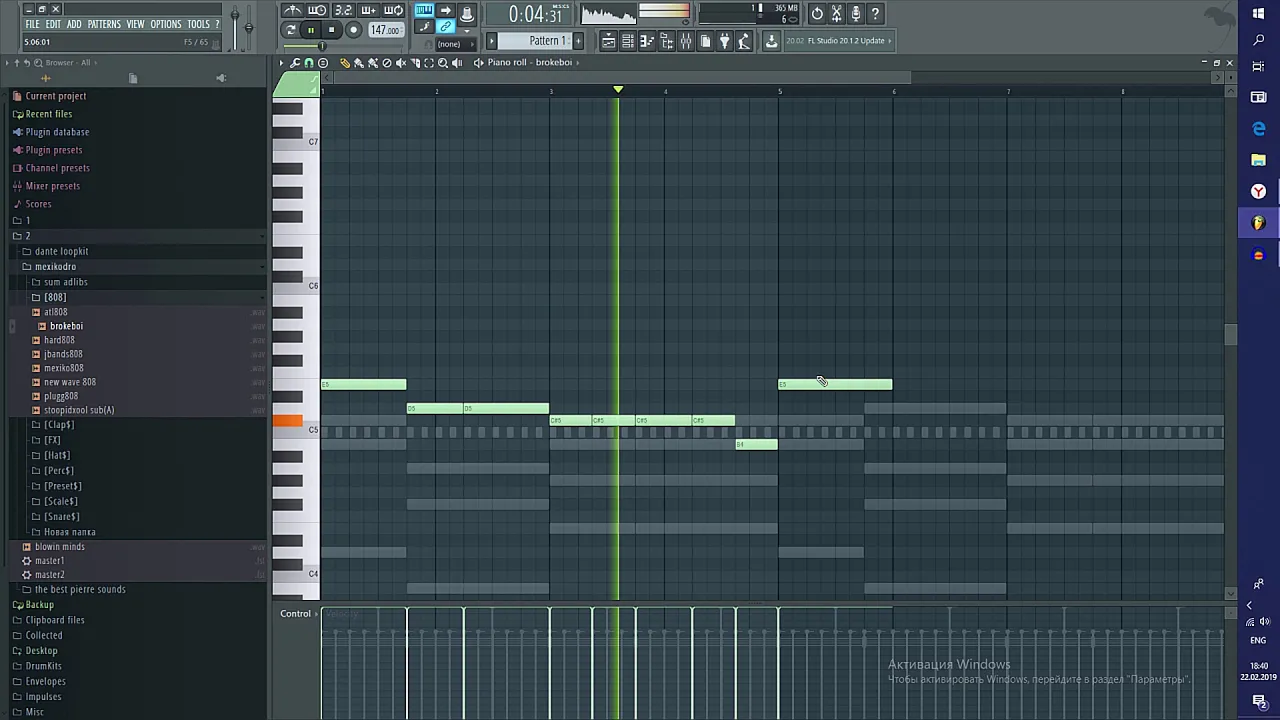Open the OPTIONS menu
Image resolution: width=1280 pixels, height=720 pixels.
tap(166, 24)
